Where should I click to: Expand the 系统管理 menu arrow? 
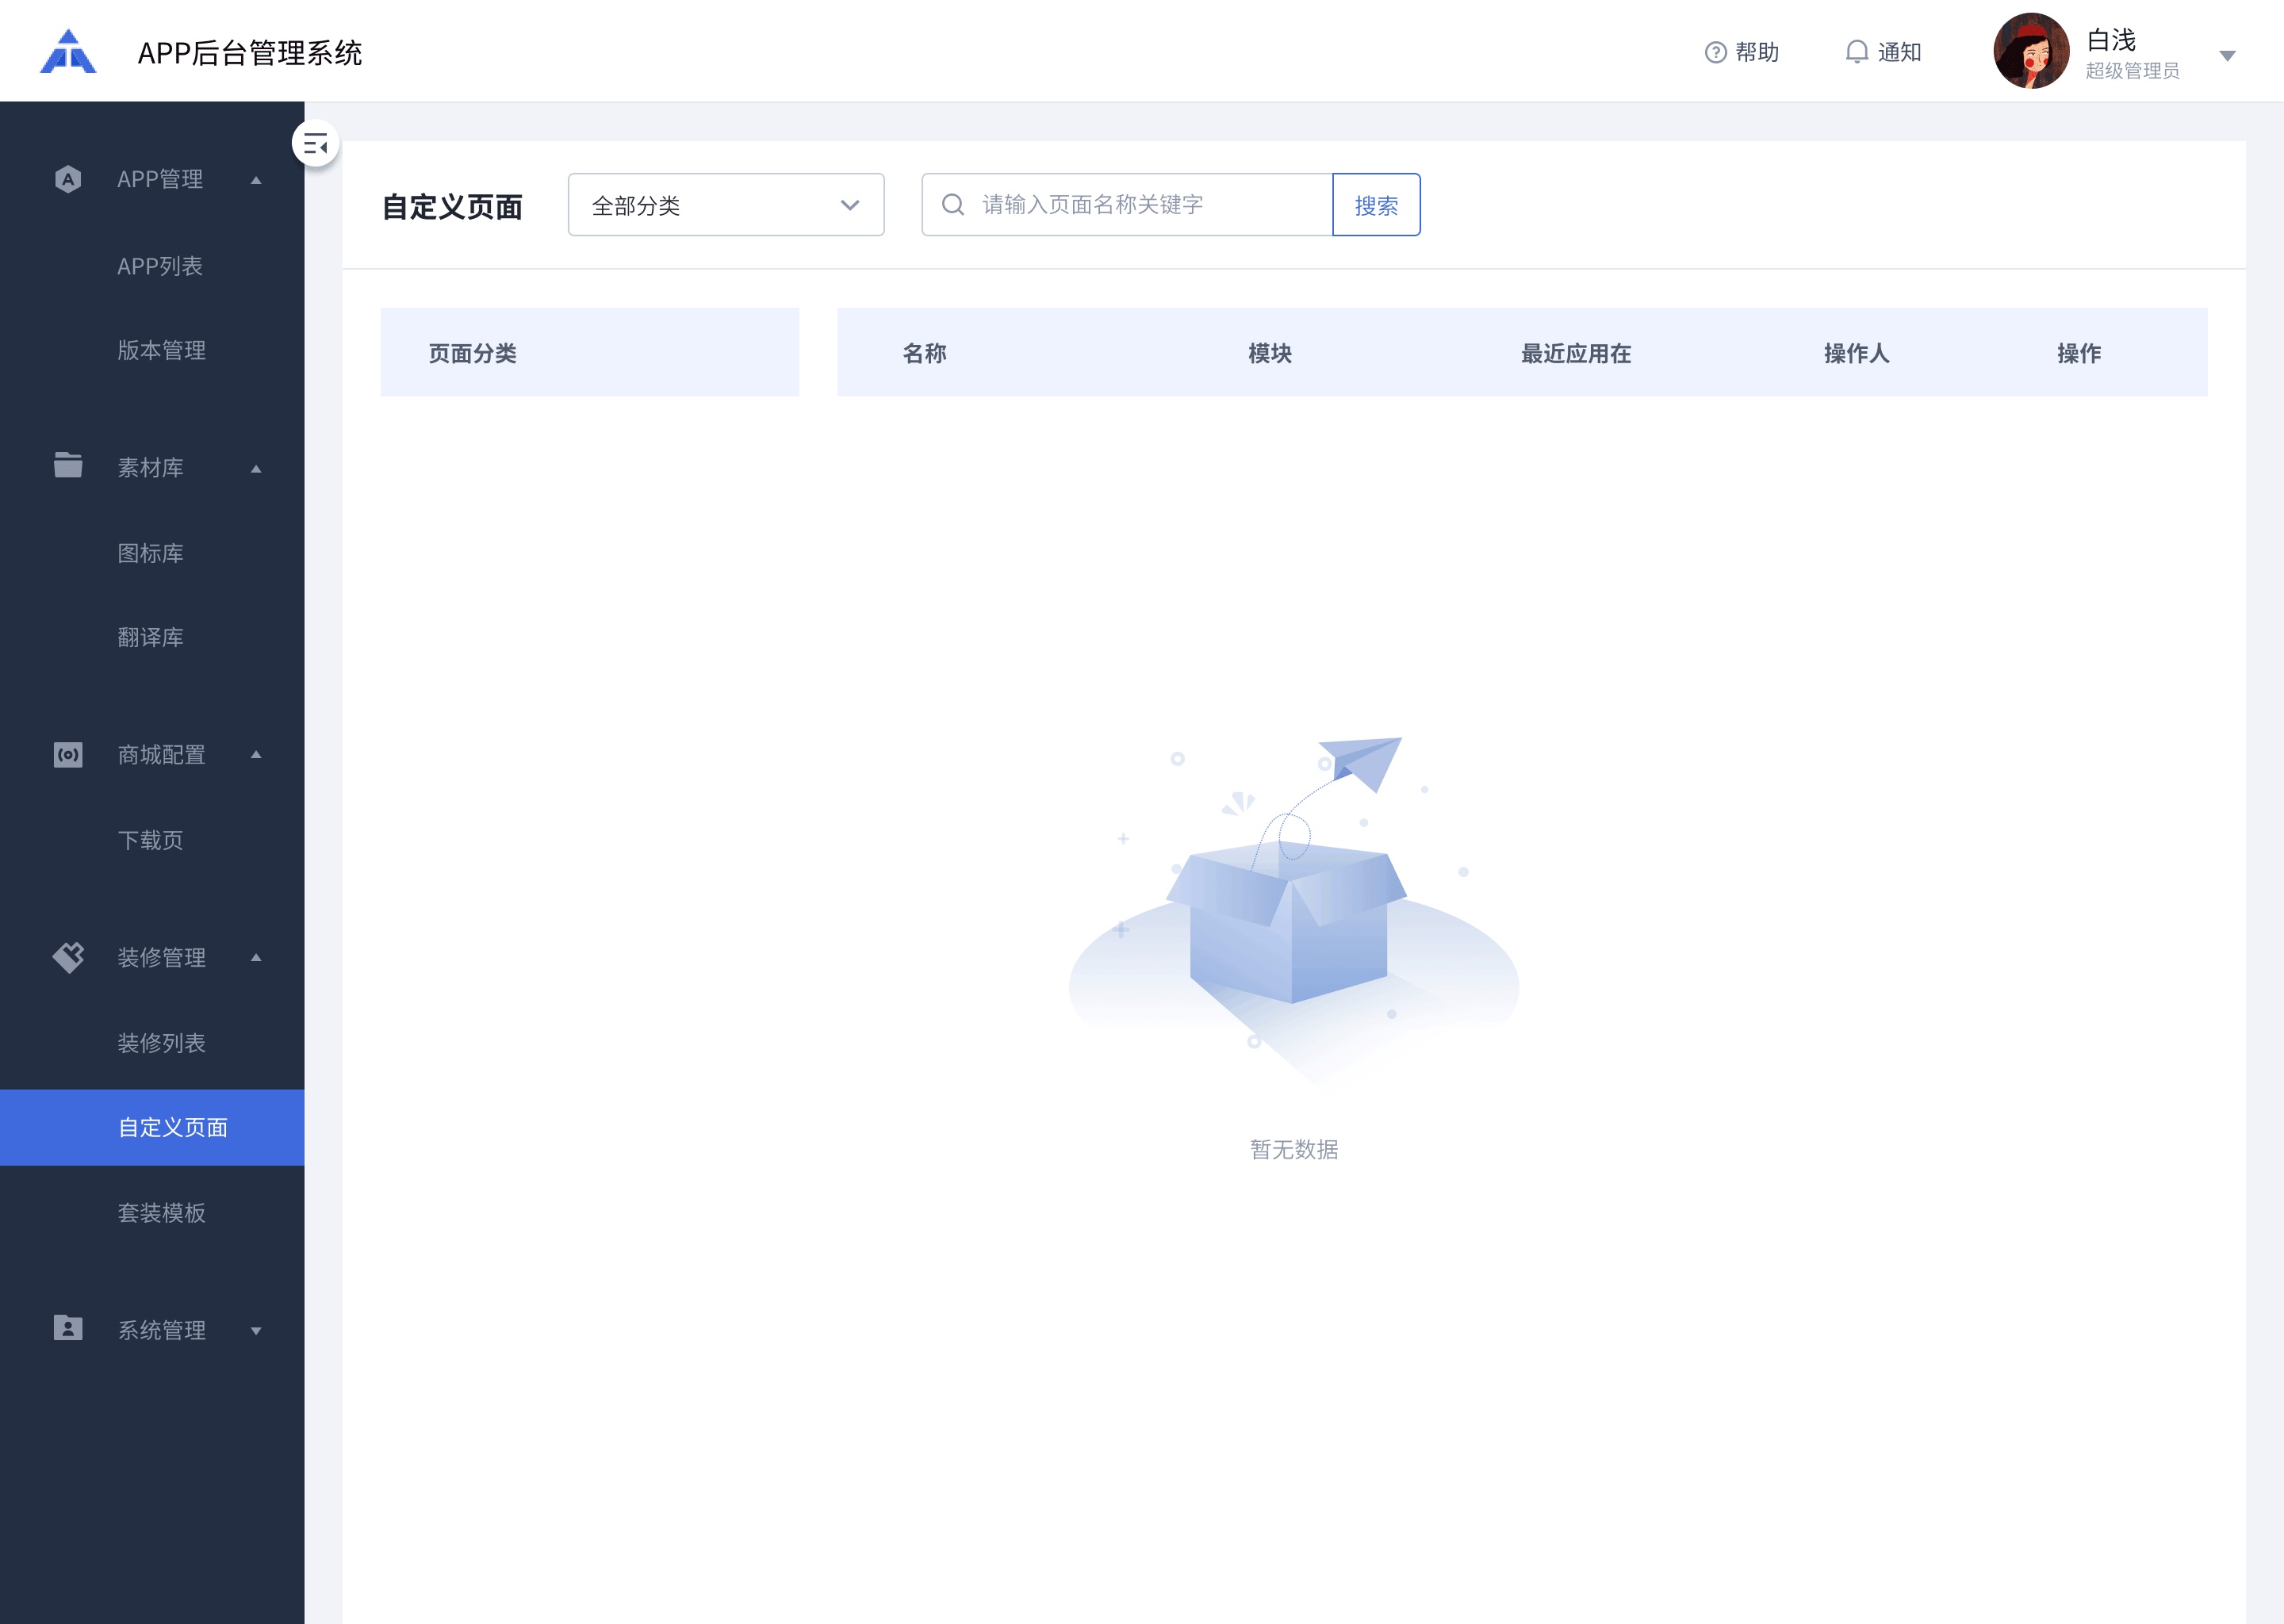coord(256,1331)
